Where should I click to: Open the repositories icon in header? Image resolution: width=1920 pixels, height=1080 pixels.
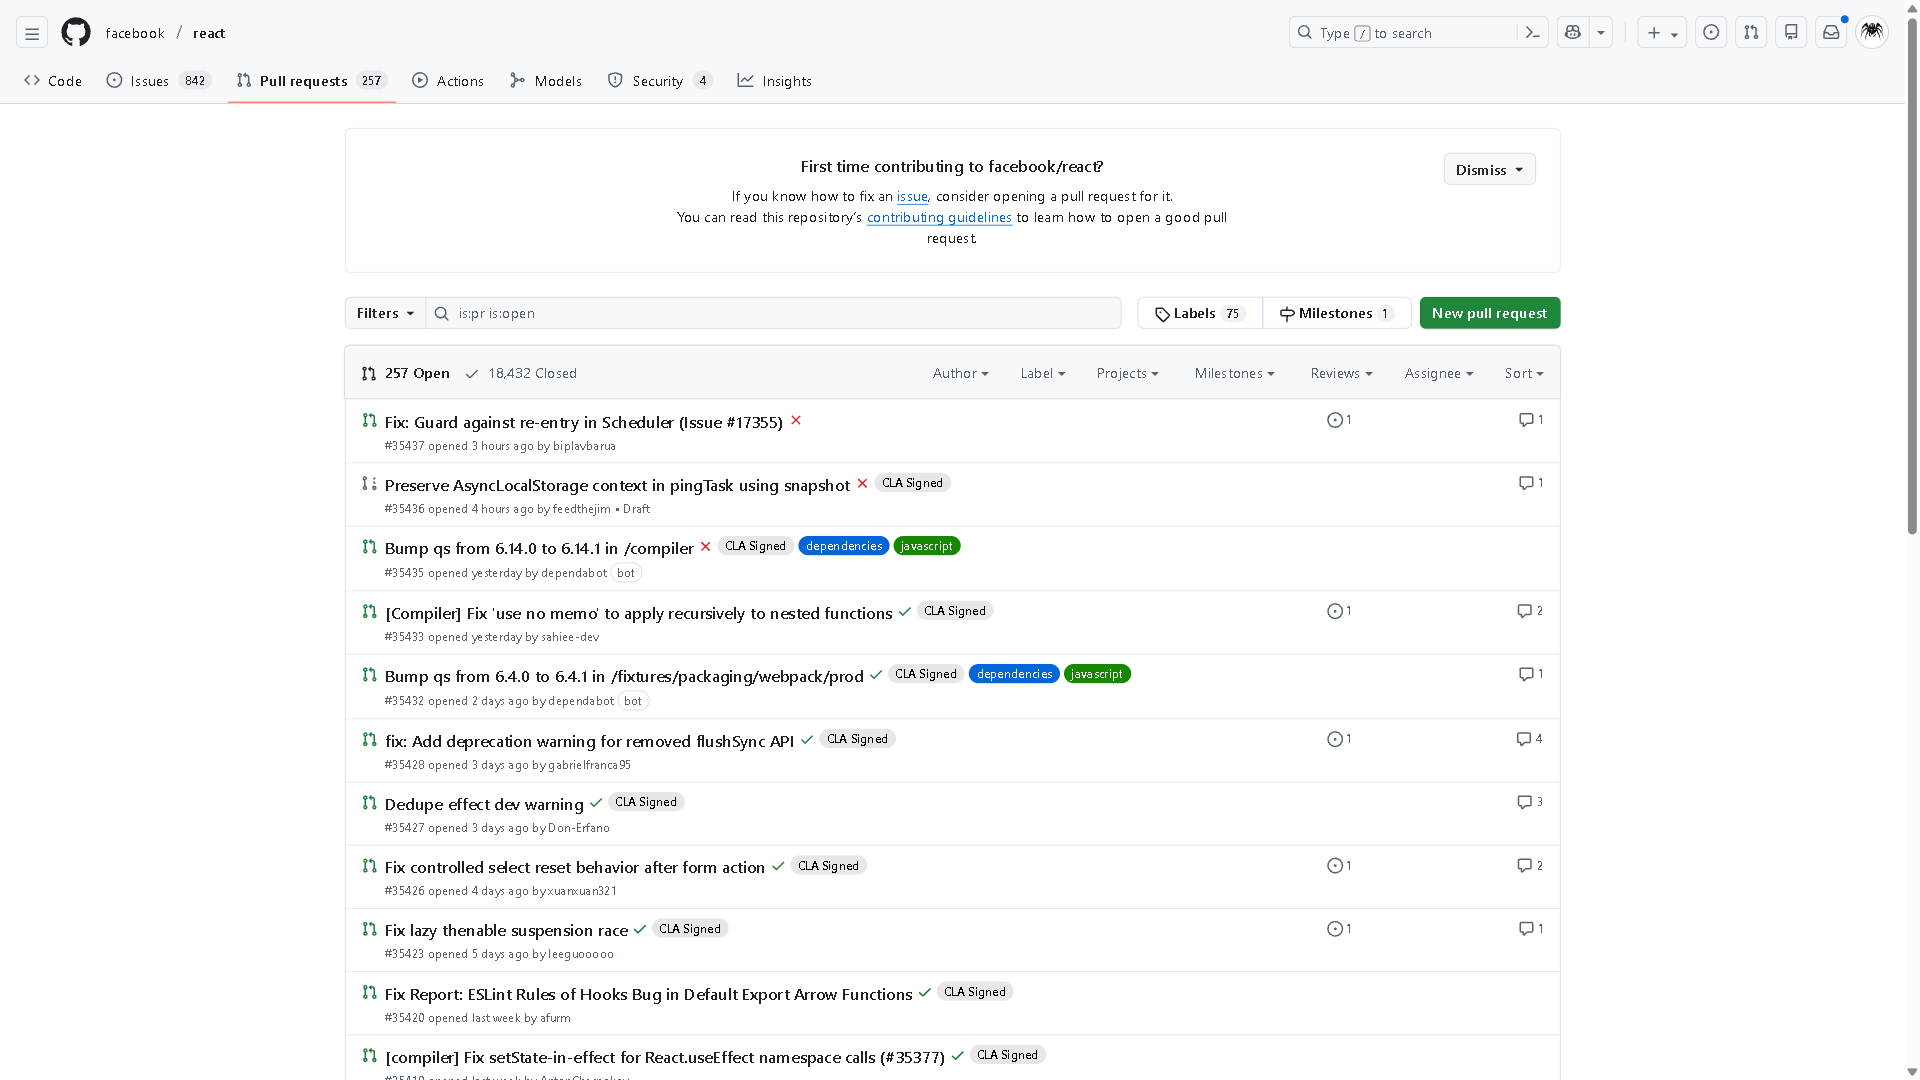click(x=1791, y=33)
